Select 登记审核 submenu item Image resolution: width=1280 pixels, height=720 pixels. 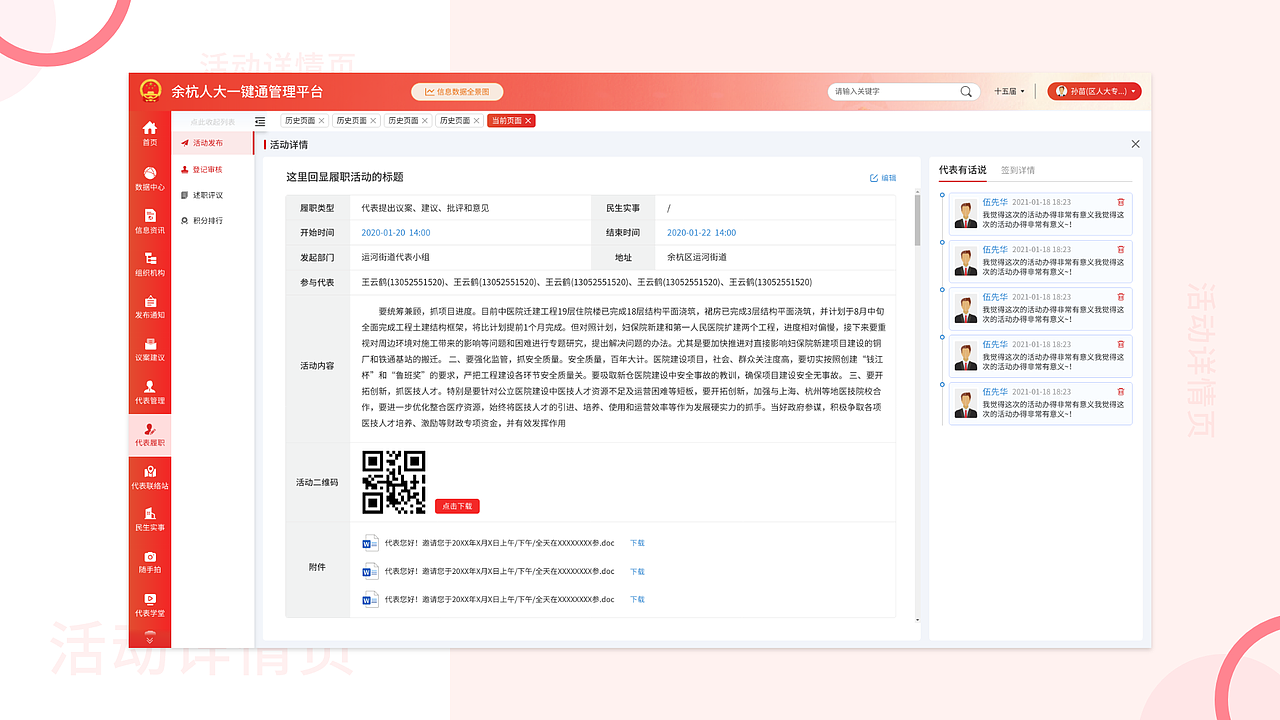(201, 170)
